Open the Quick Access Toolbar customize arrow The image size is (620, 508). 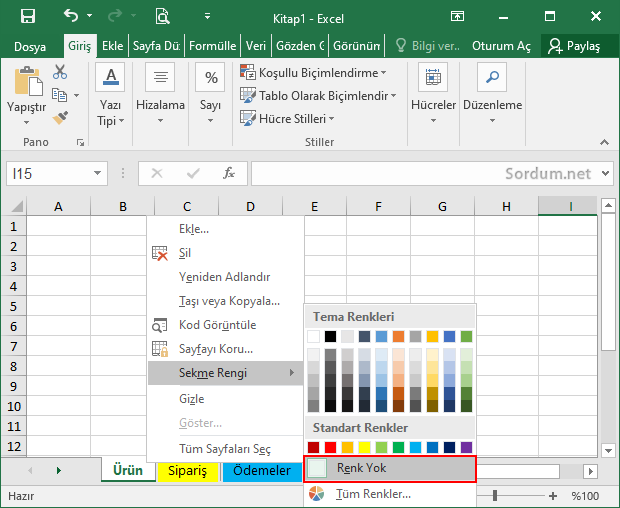[207, 16]
